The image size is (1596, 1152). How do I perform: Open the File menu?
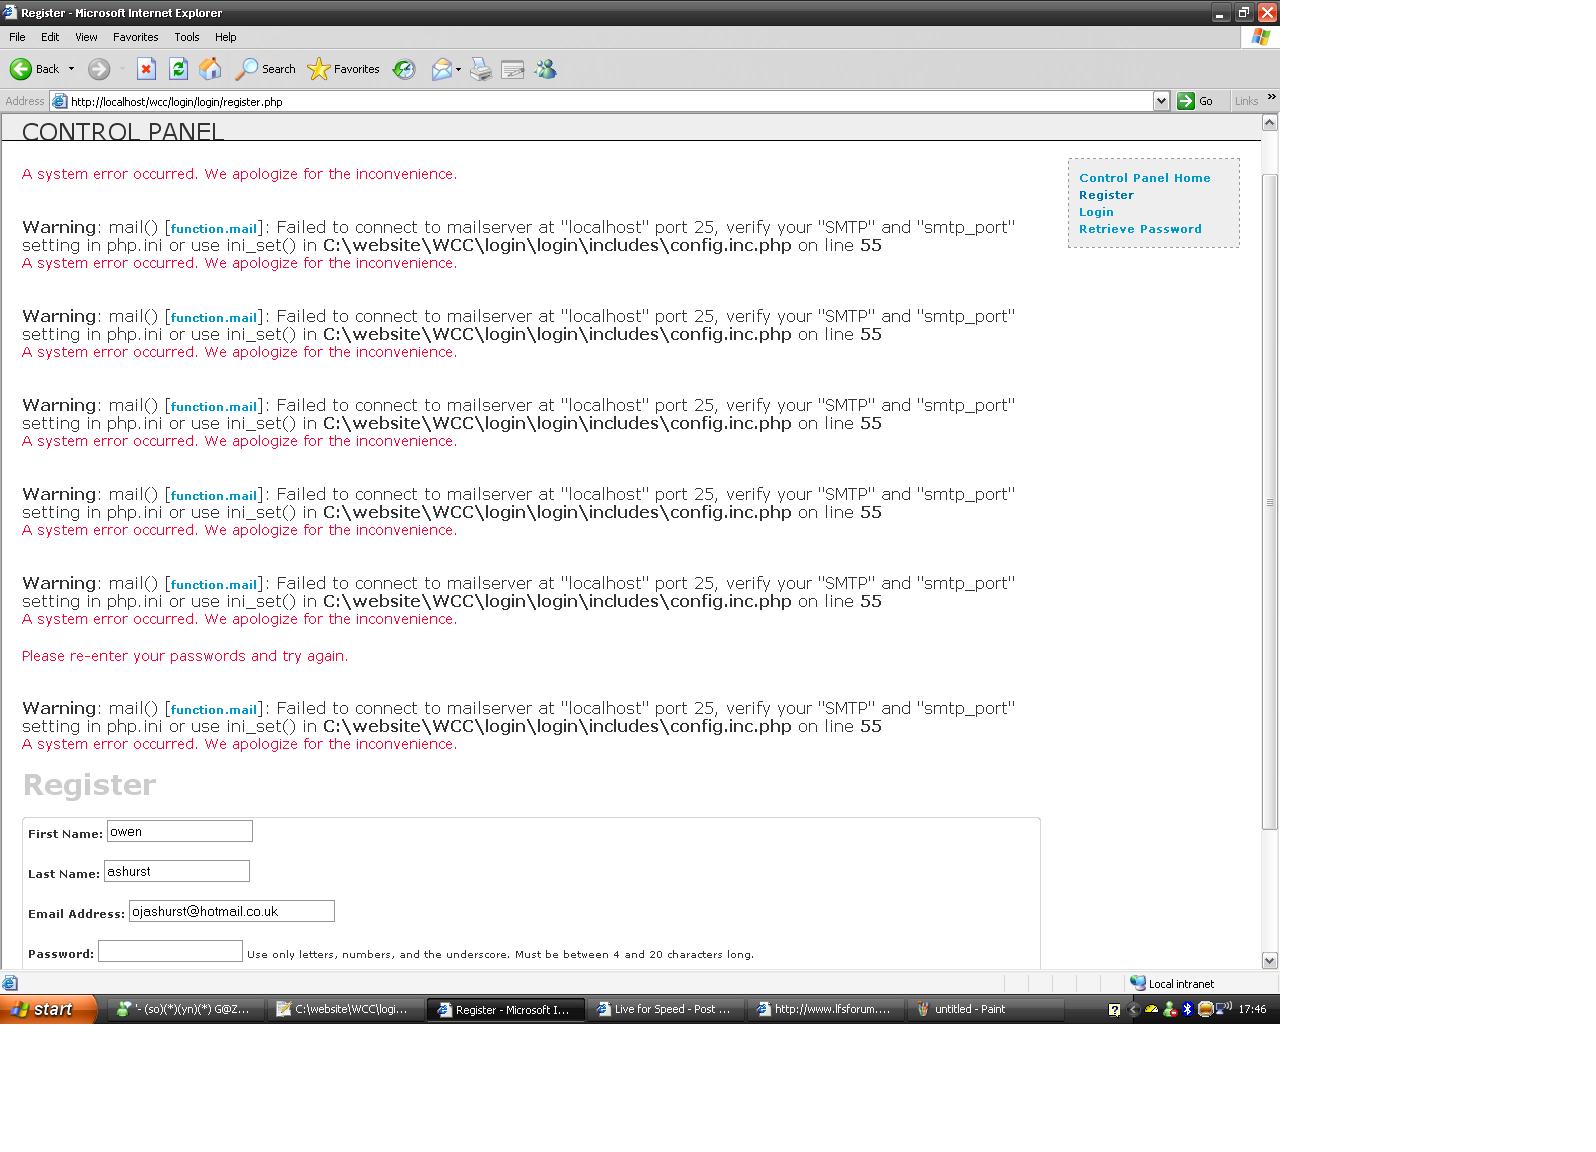pos(17,37)
